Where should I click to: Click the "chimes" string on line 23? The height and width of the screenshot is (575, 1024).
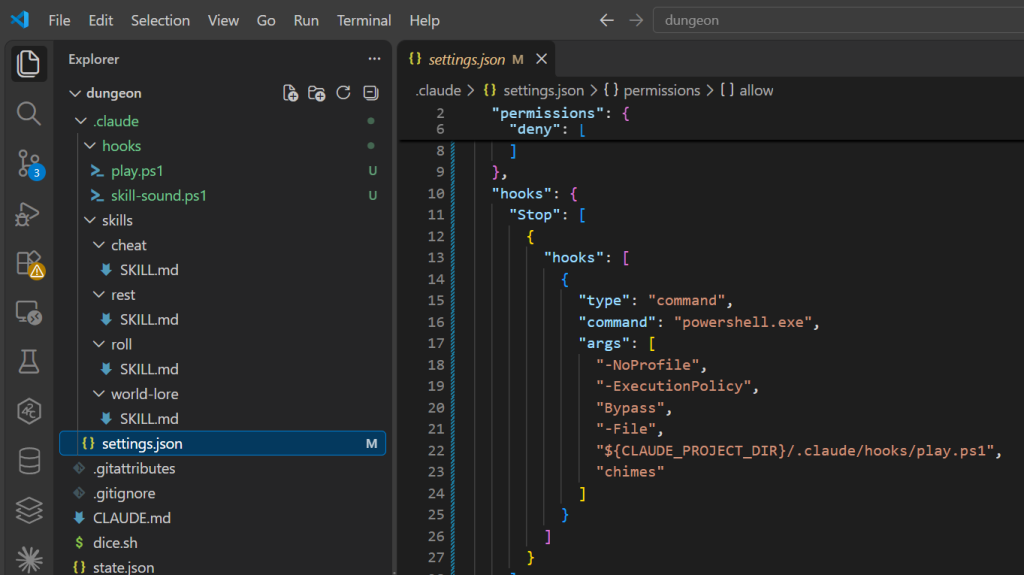pos(630,472)
